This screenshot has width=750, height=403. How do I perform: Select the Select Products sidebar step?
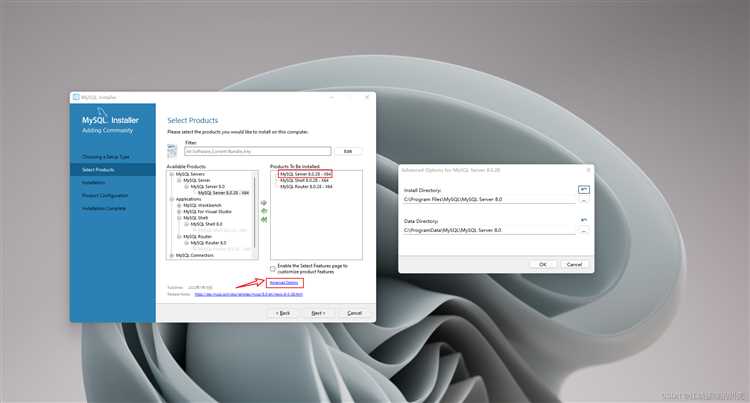click(112, 170)
